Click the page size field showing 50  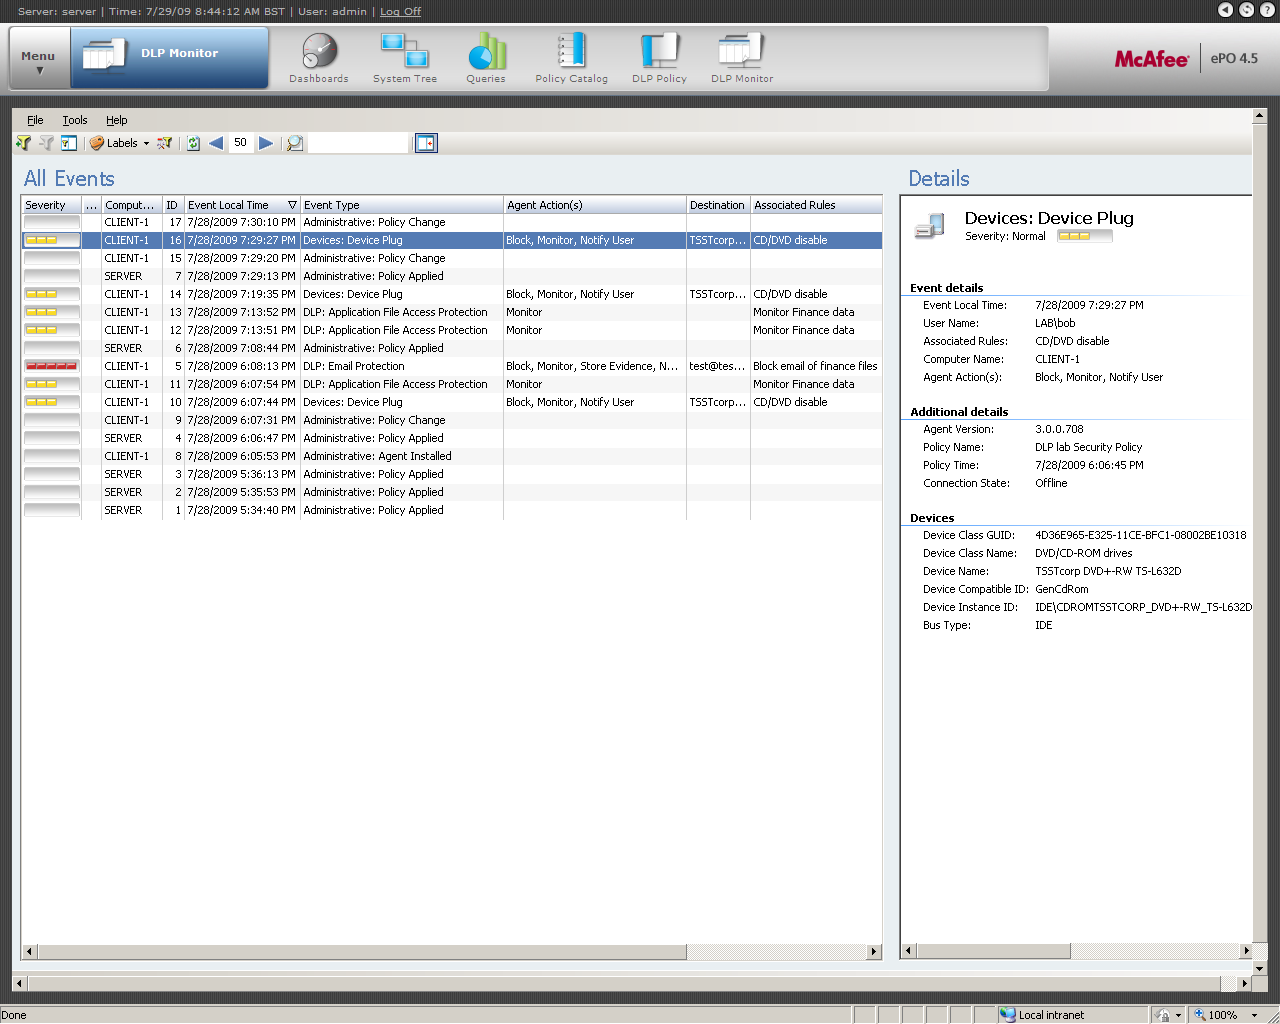click(x=240, y=143)
